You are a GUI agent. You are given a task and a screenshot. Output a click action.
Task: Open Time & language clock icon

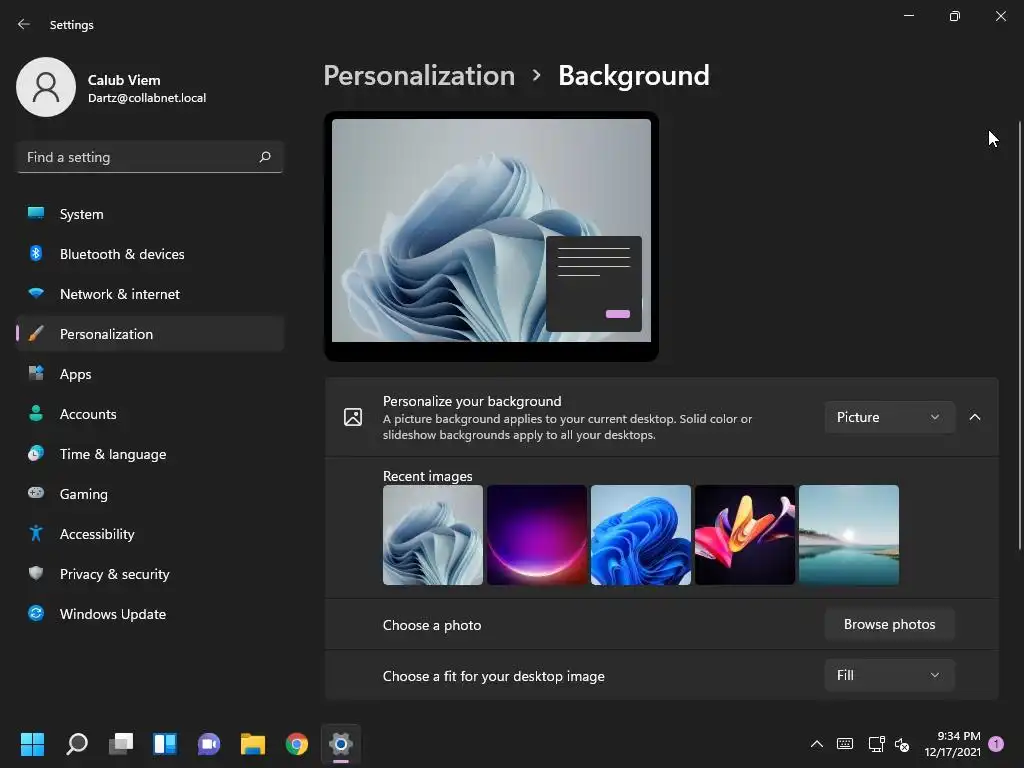click(36, 453)
